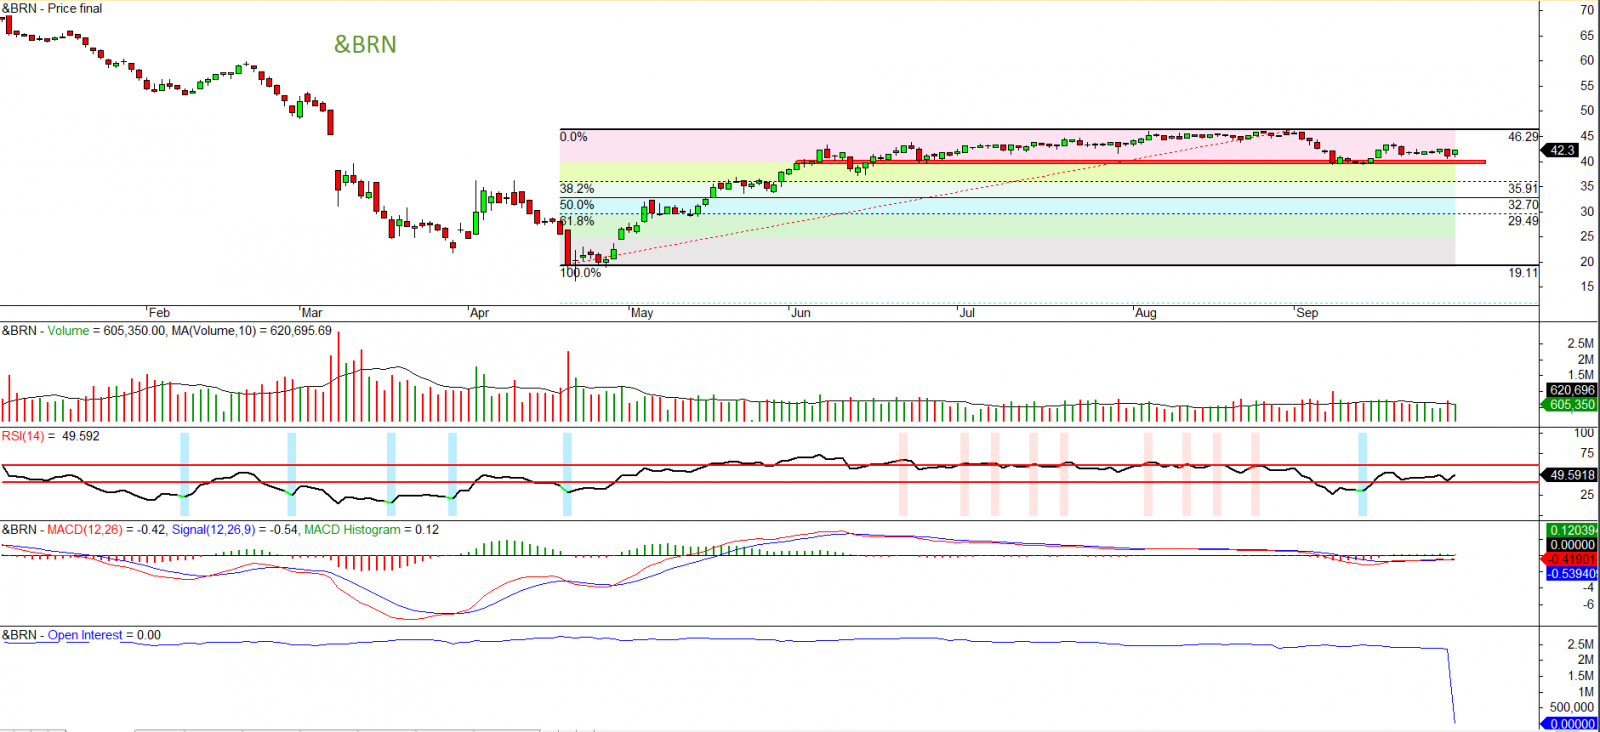Click the green '605,350' volume tag
Screen dimensions: 1600x732
click(1572, 404)
